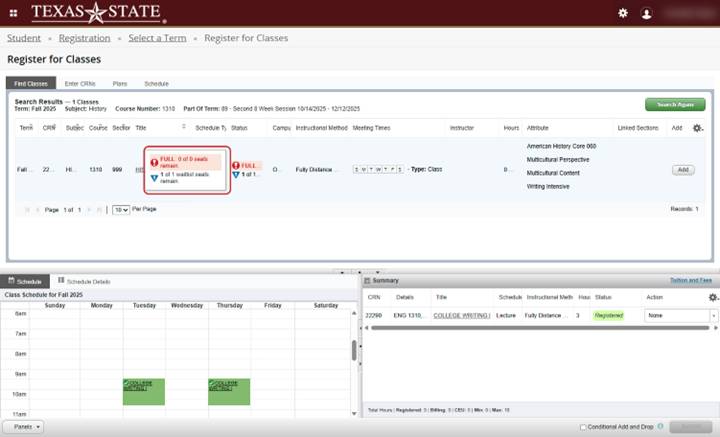720x437 pixels.
Task: Click the Title column sort arrows
Action: pos(183,128)
